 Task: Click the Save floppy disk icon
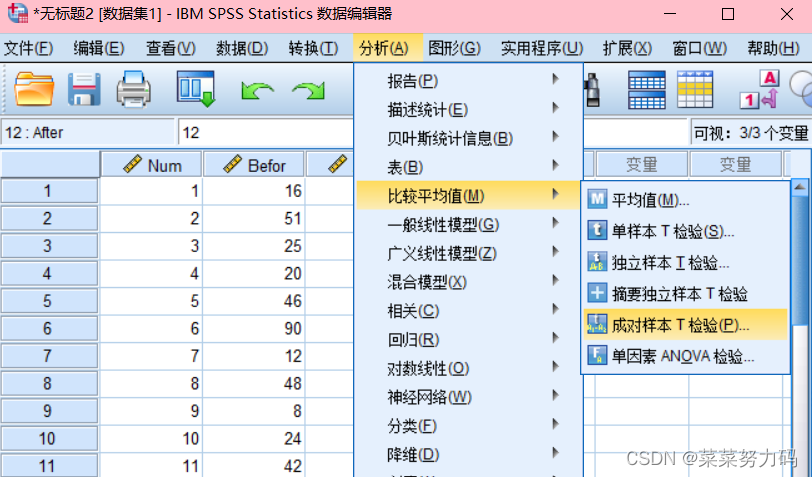click(84, 89)
